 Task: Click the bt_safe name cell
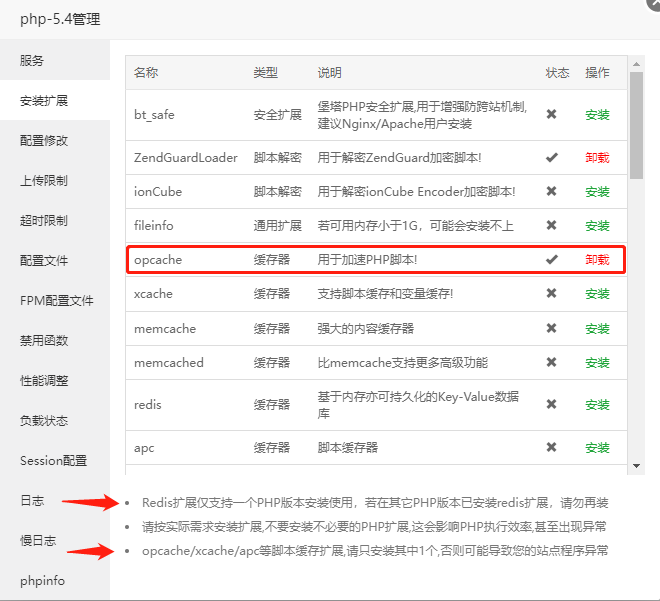click(154, 114)
